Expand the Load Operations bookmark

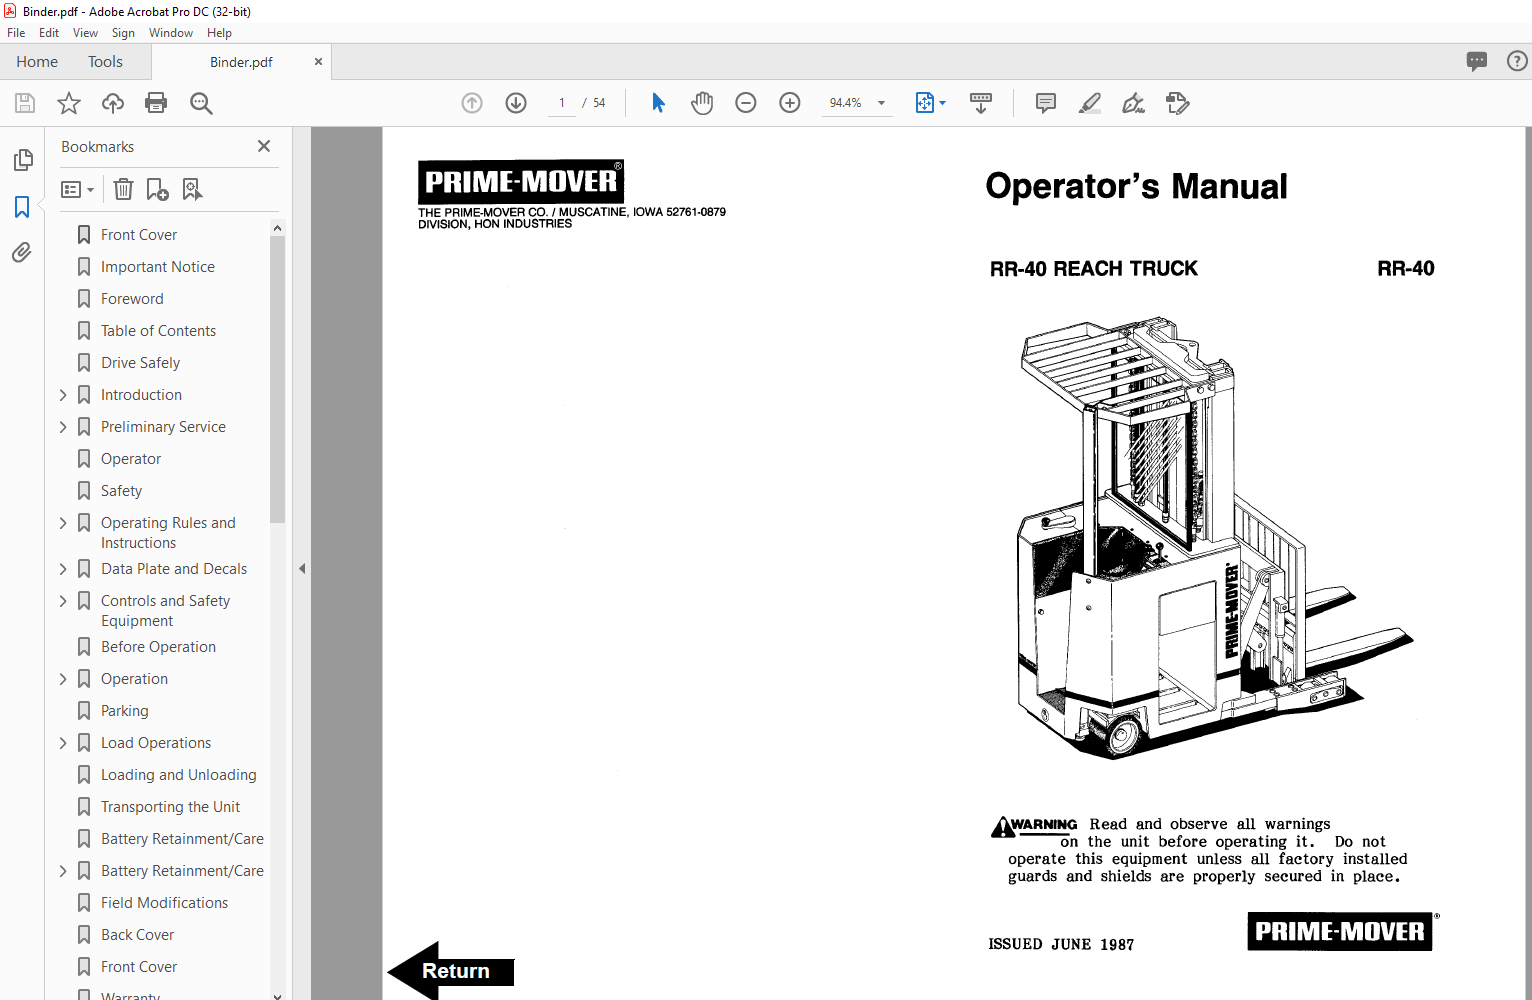[x=63, y=743]
